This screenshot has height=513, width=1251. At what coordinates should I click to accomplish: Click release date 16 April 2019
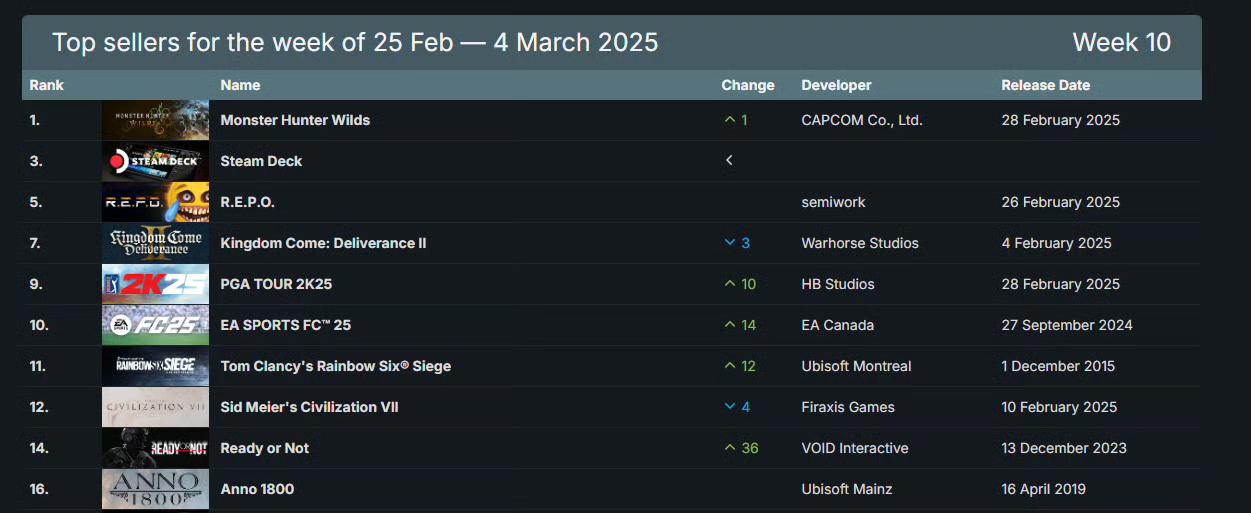pyautogui.click(x=1043, y=489)
